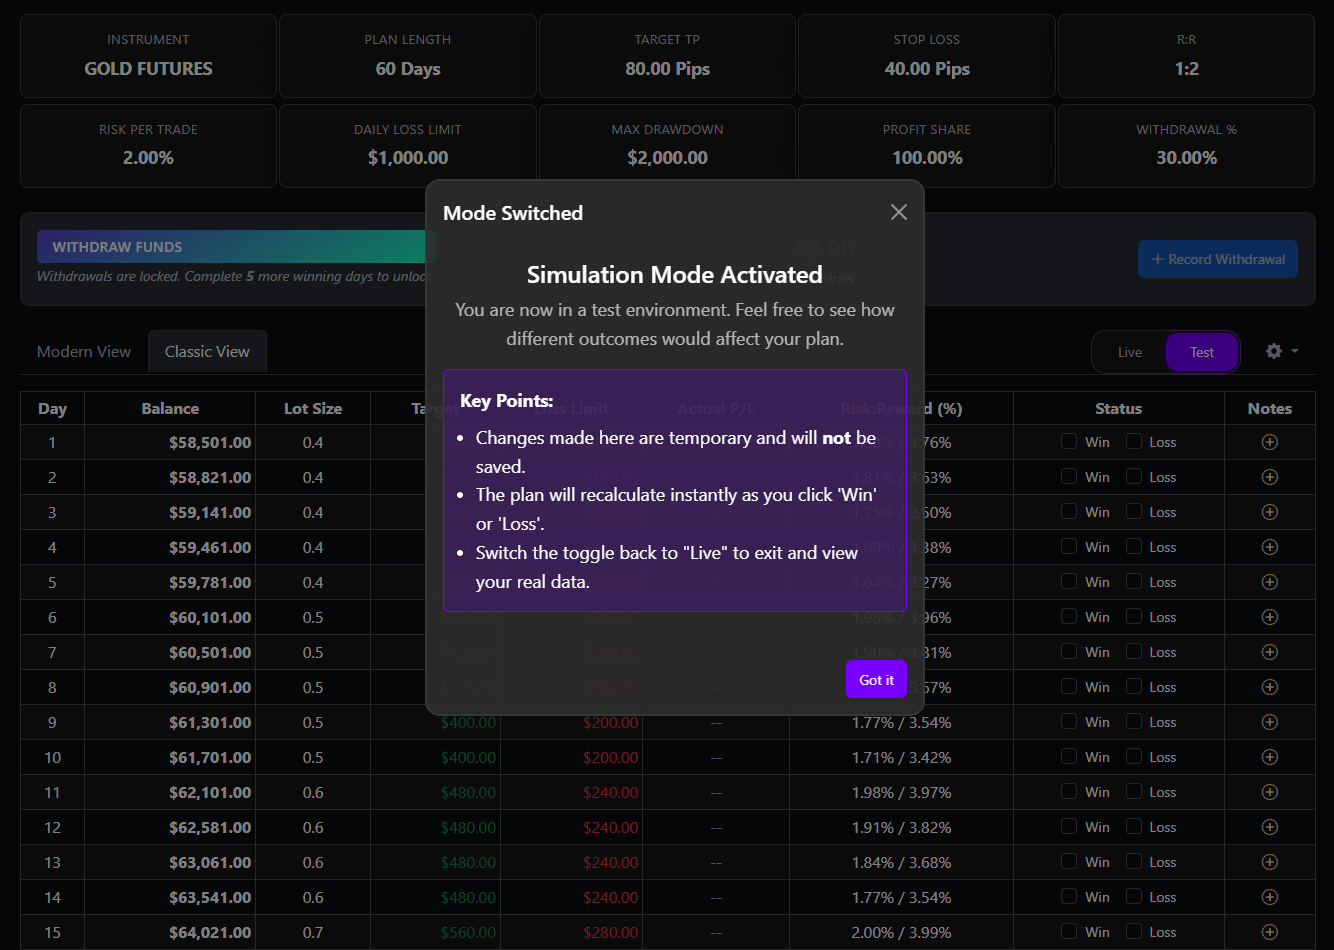Click the Record Withdrawal button
The height and width of the screenshot is (950, 1334).
coord(1217,258)
